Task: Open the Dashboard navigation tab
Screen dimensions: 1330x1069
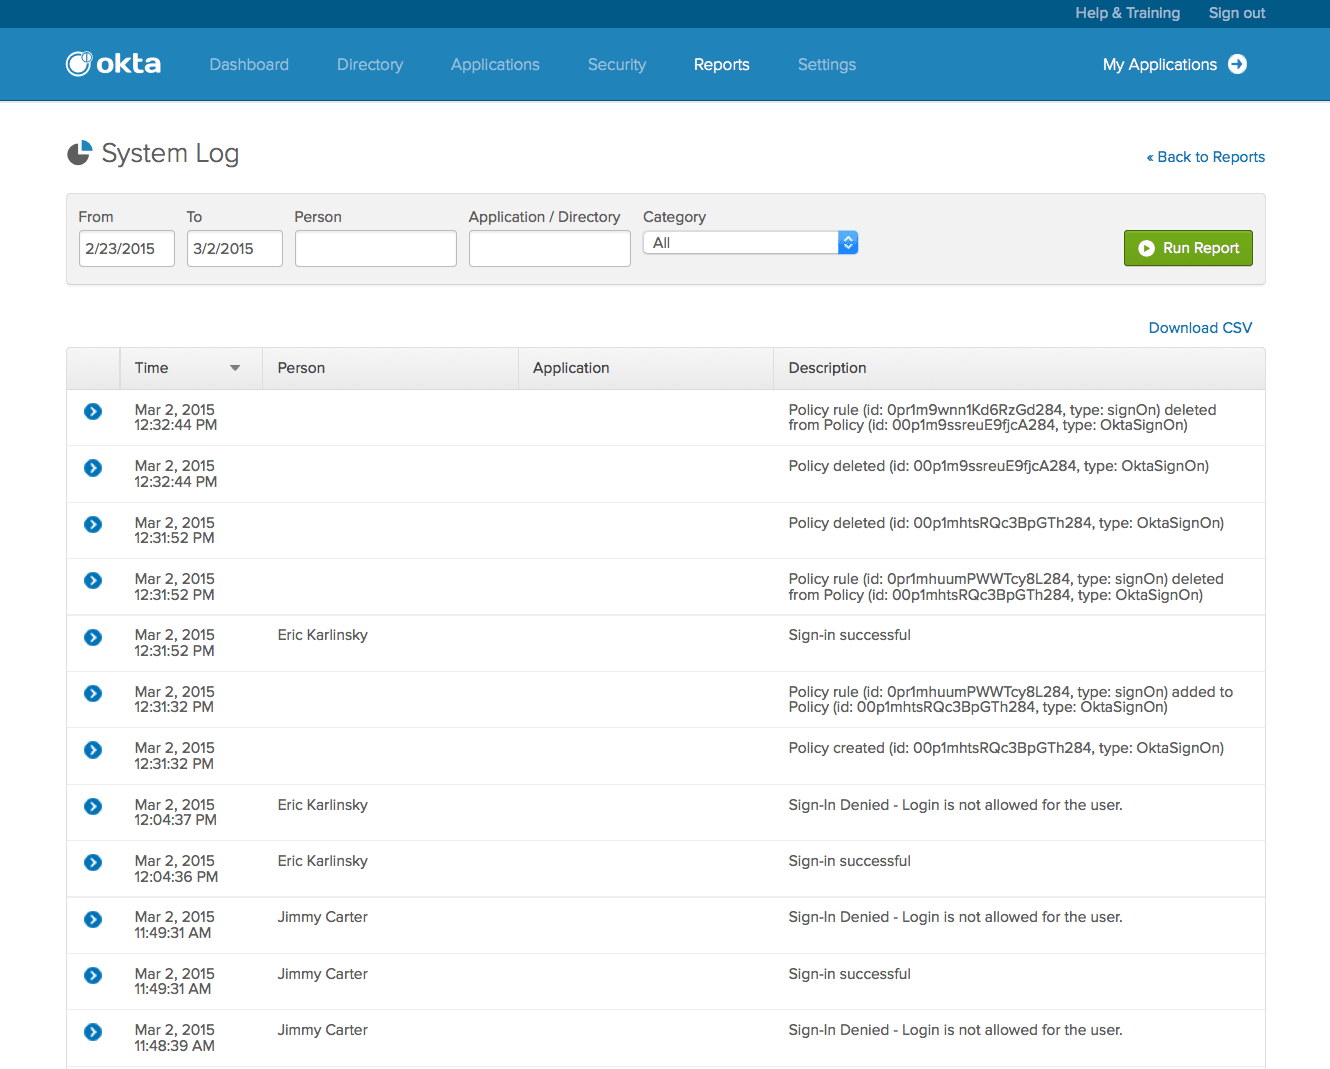Action: point(249,65)
